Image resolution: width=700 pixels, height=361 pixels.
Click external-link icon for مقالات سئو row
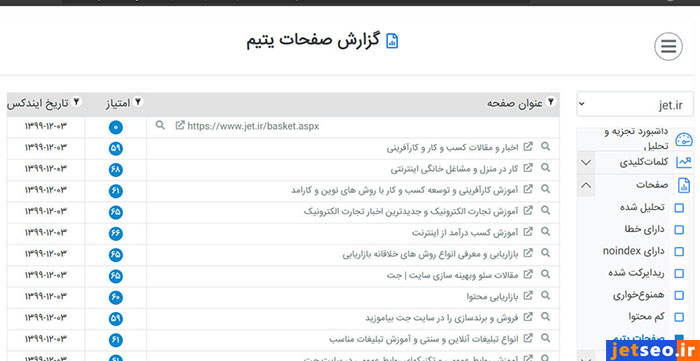point(528,274)
